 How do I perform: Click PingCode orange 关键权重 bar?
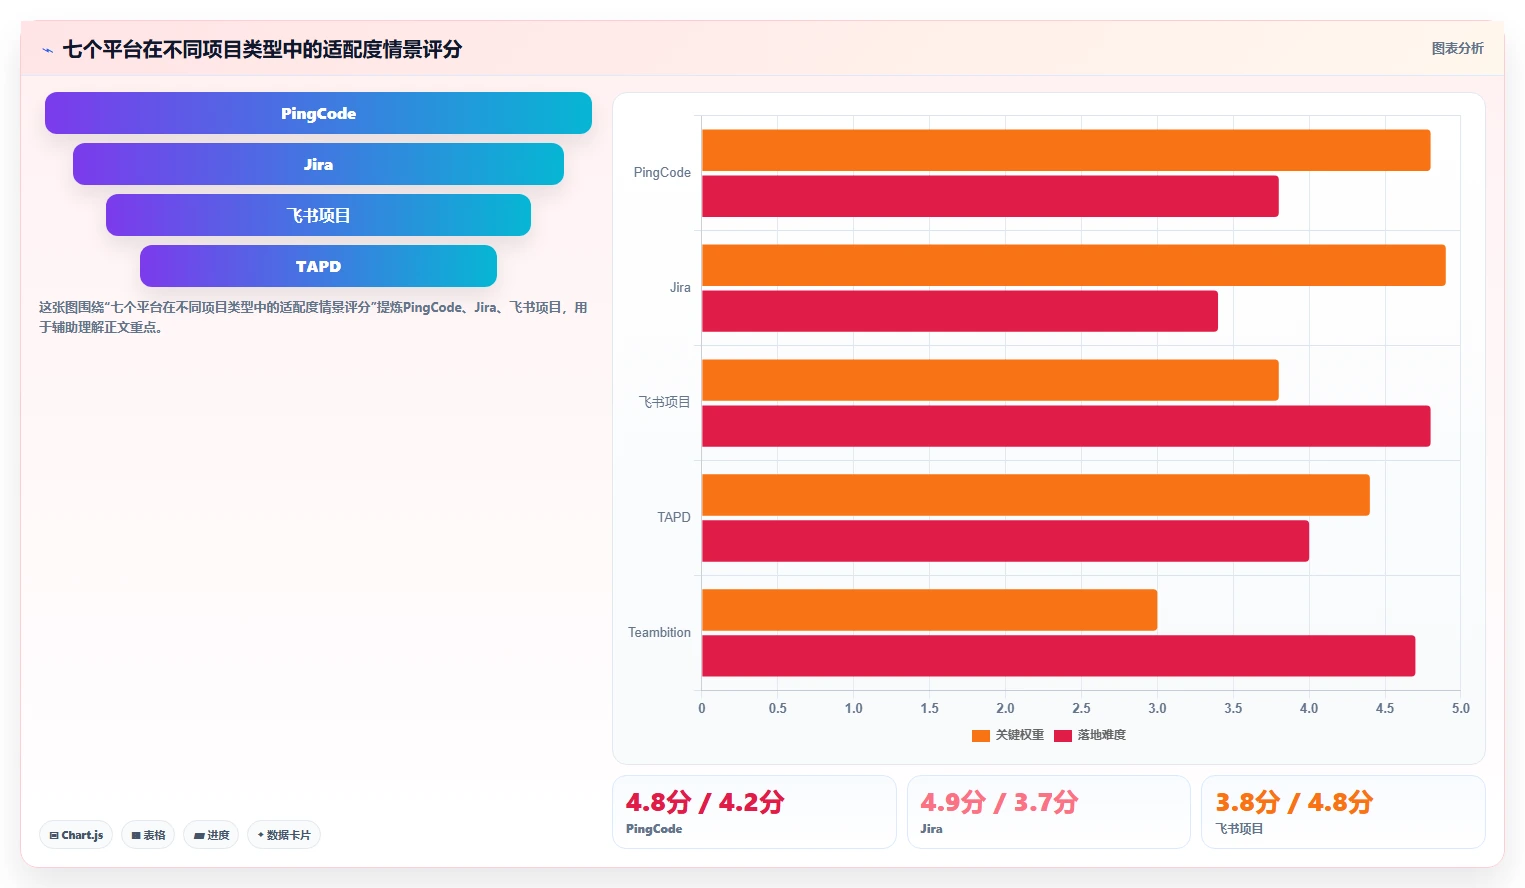click(x=1066, y=150)
